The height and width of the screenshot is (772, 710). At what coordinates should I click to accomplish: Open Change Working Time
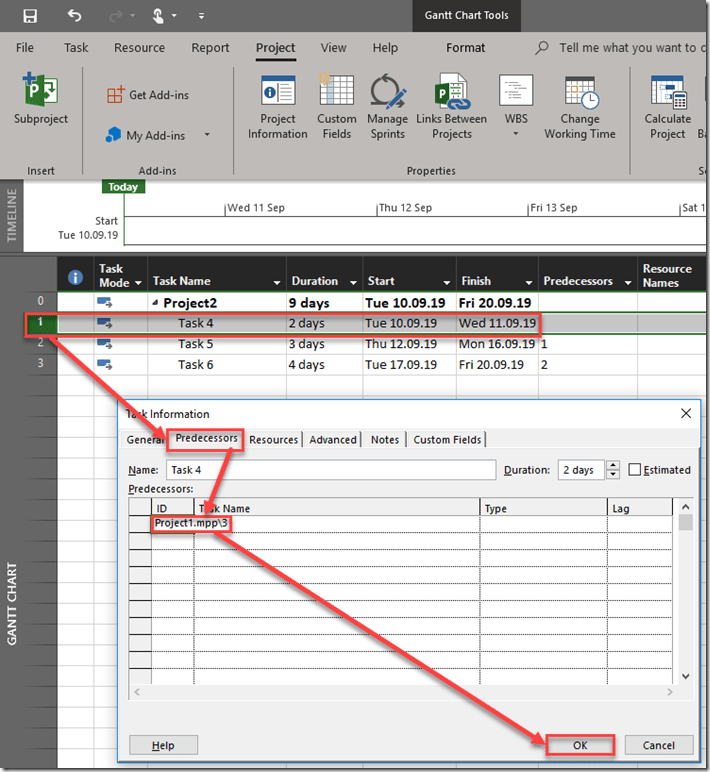point(580,107)
